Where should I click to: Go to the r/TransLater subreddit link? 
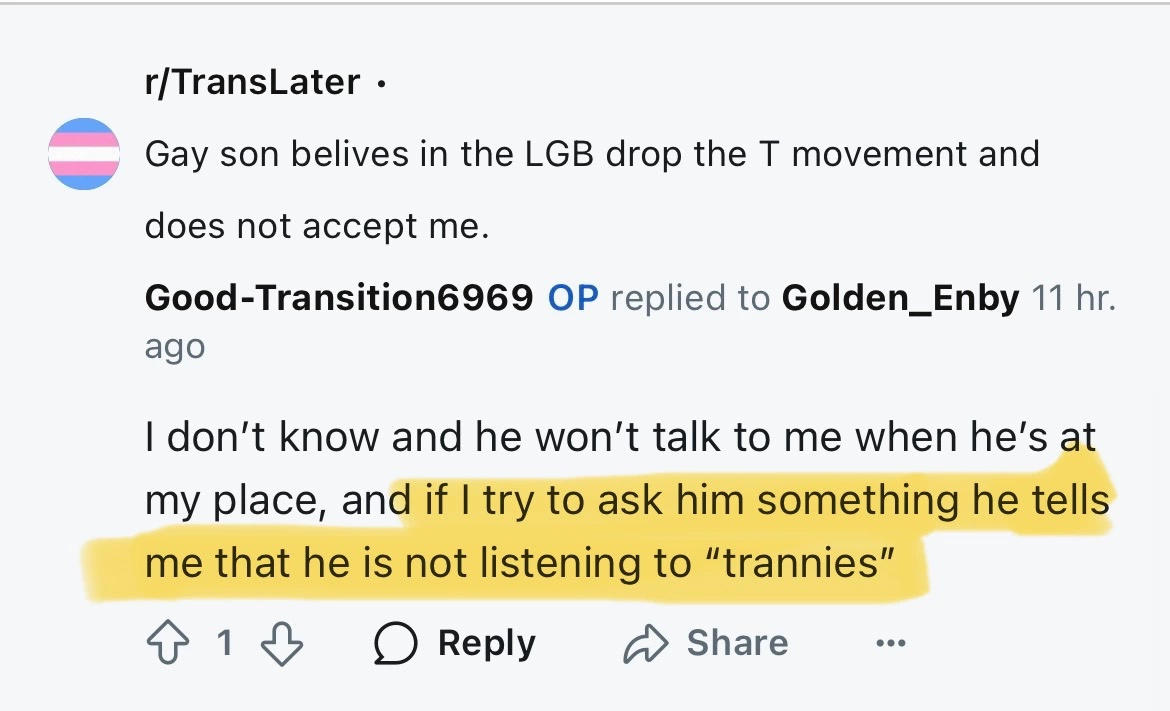(252, 82)
